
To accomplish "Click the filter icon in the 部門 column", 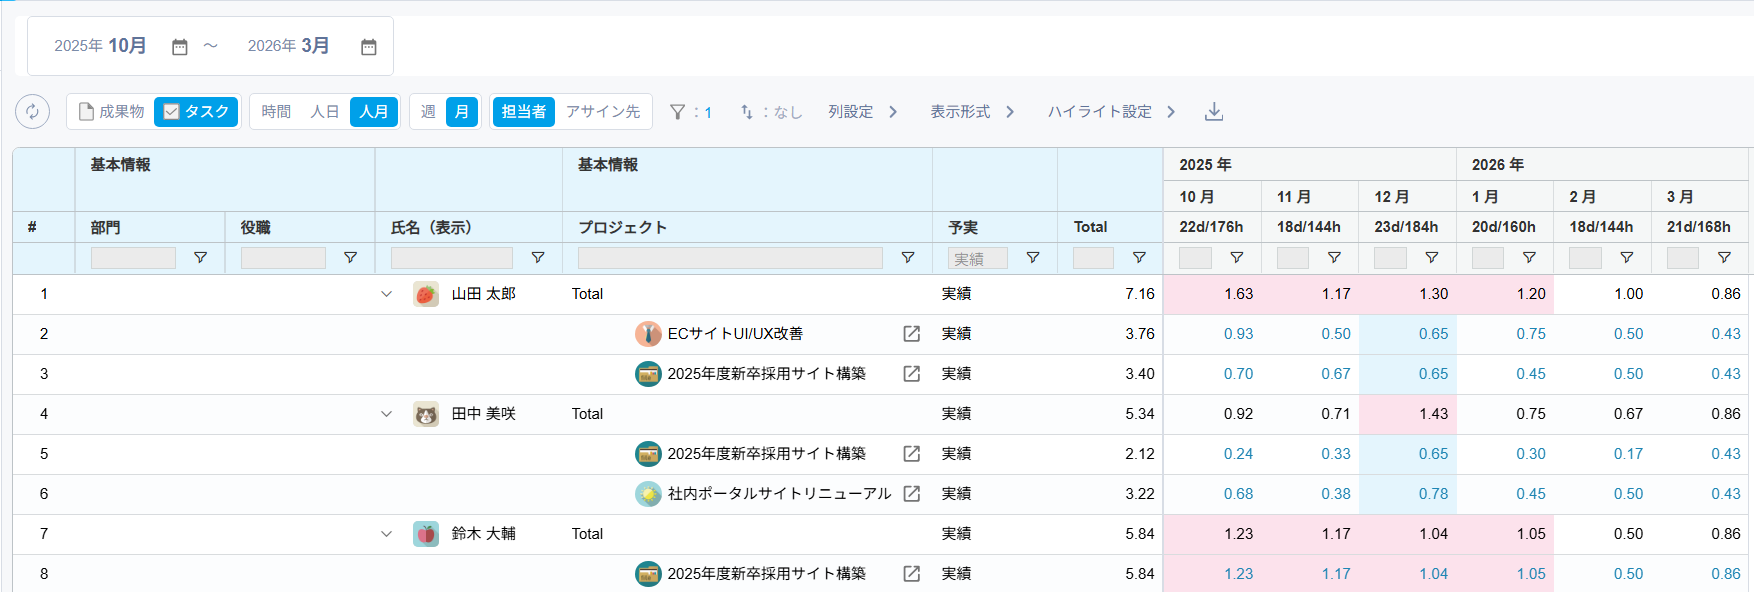I will (x=200, y=258).
